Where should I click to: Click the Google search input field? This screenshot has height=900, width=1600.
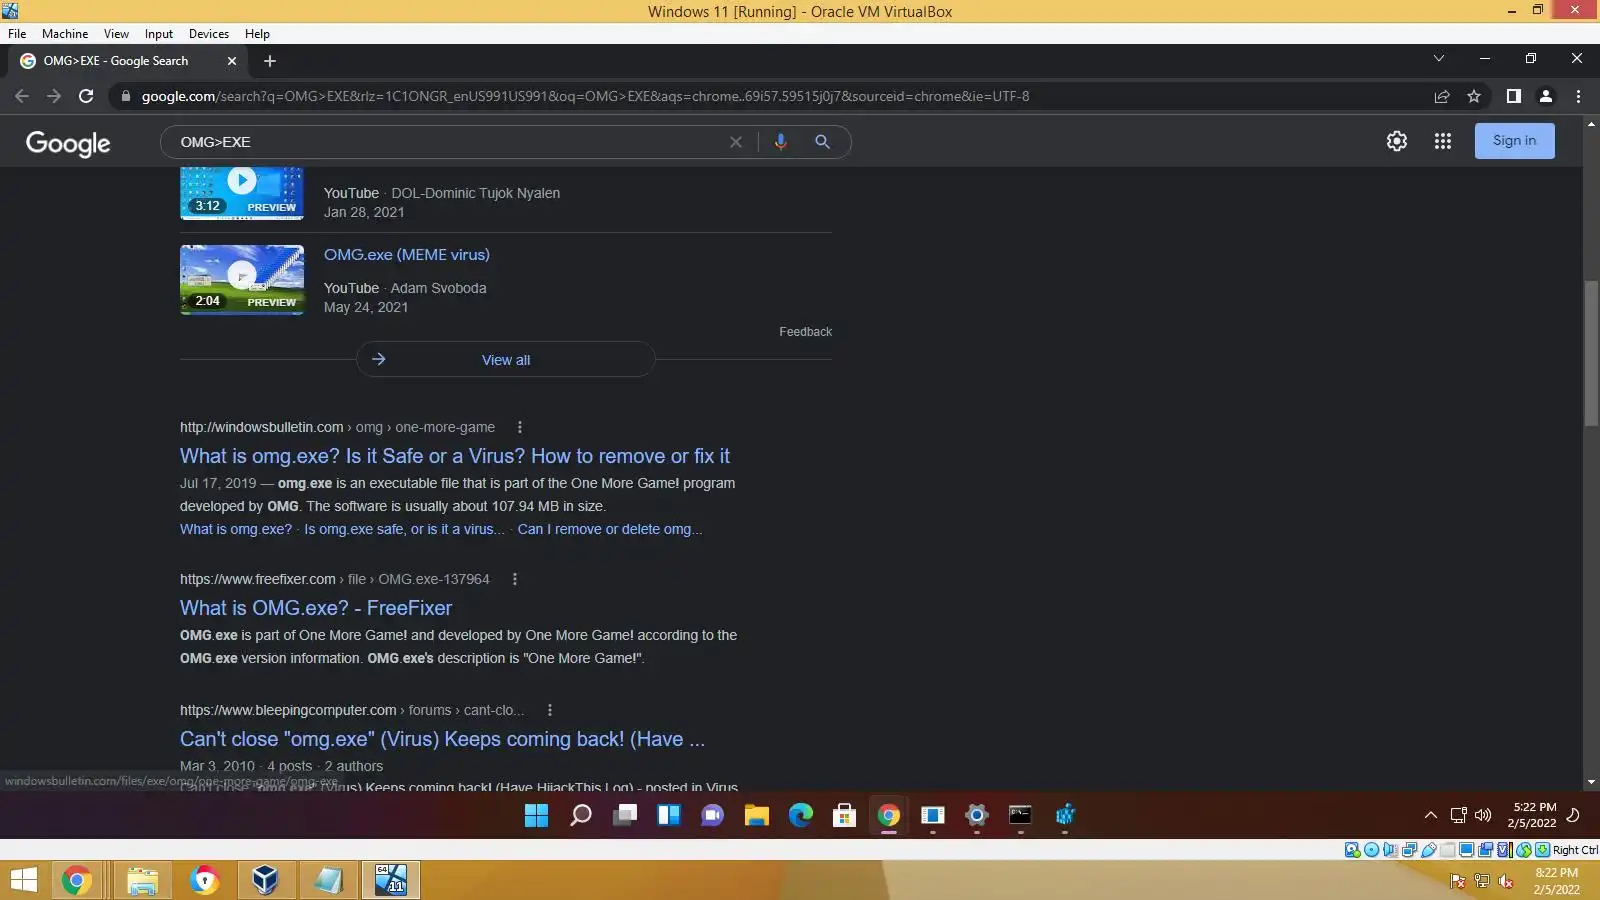pyautogui.click(x=450, y=142)
